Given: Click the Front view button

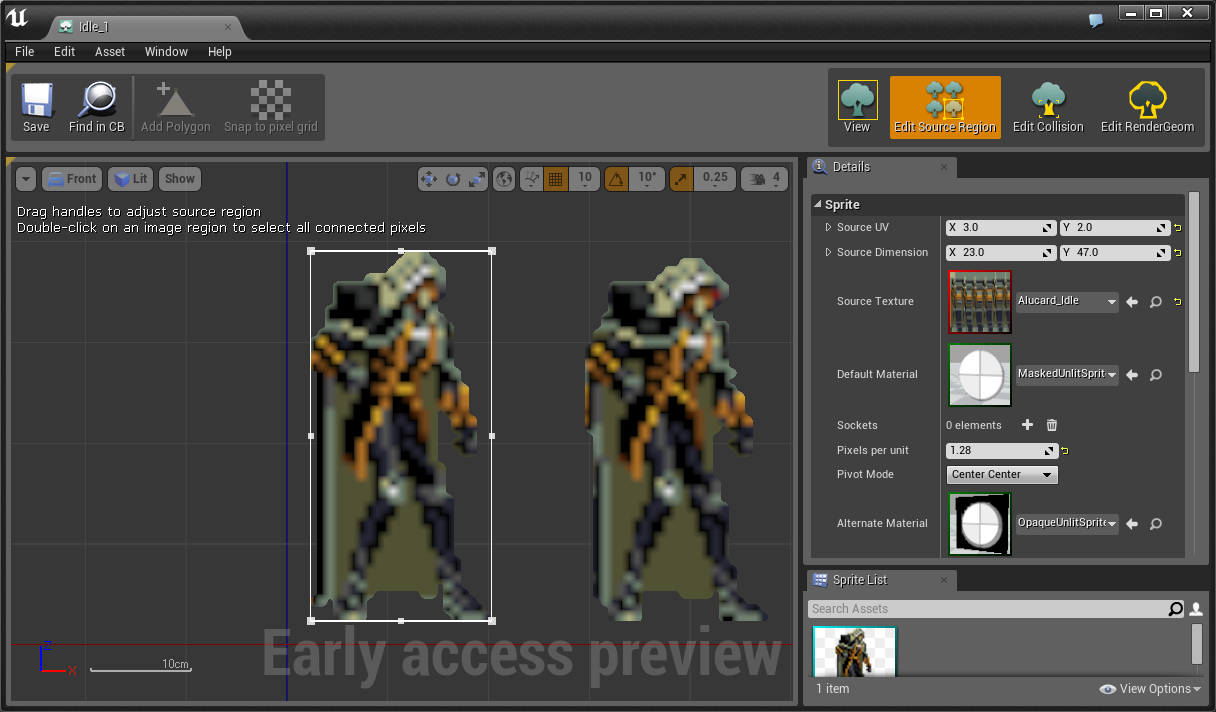Looking at the screenshot, I should 71,178.
